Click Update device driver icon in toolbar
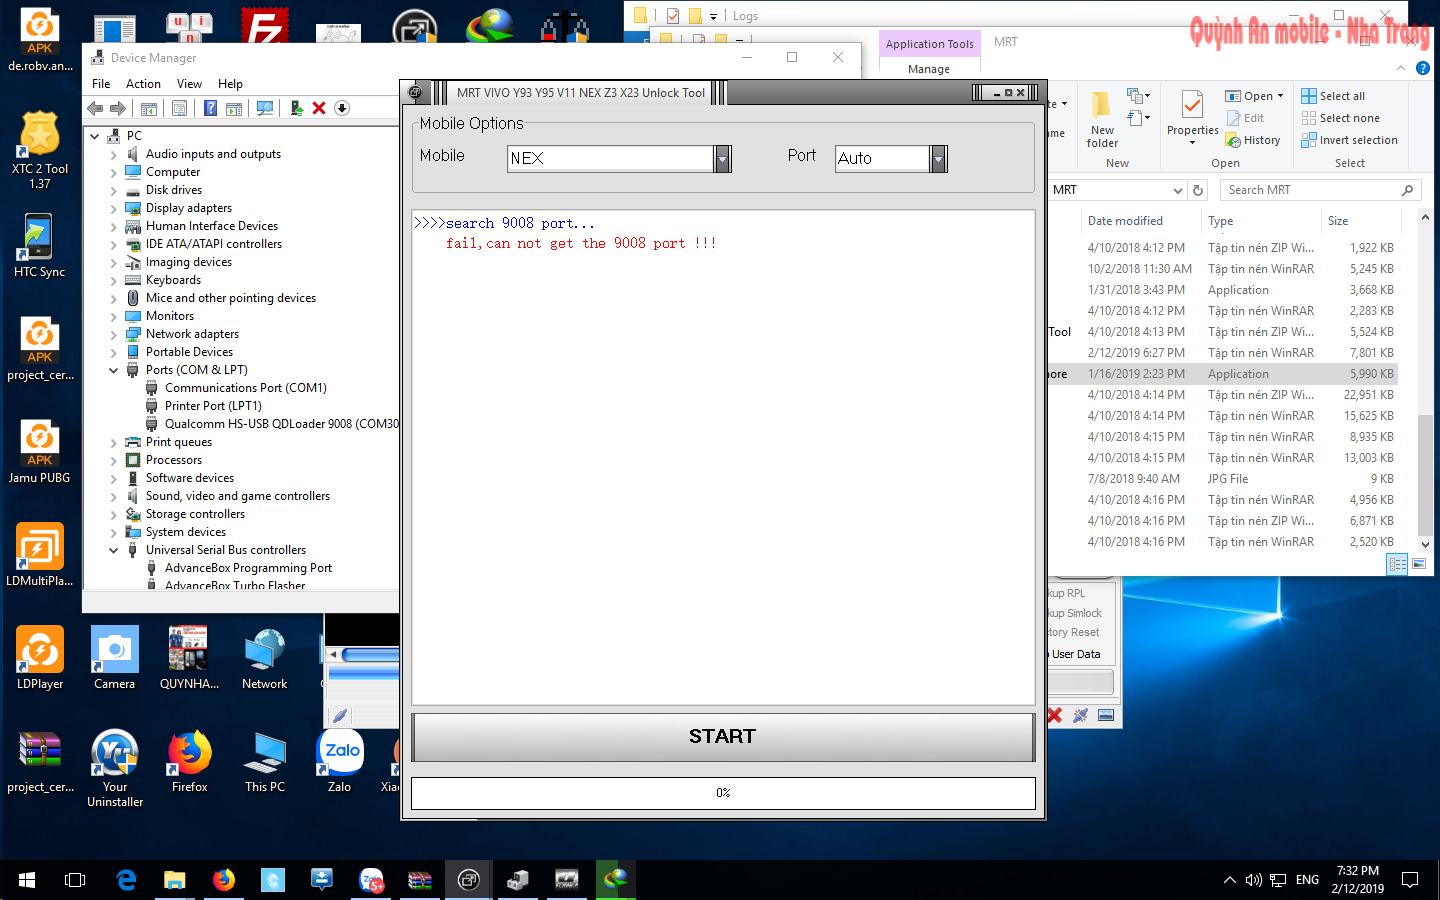 (x=296, y=108)
